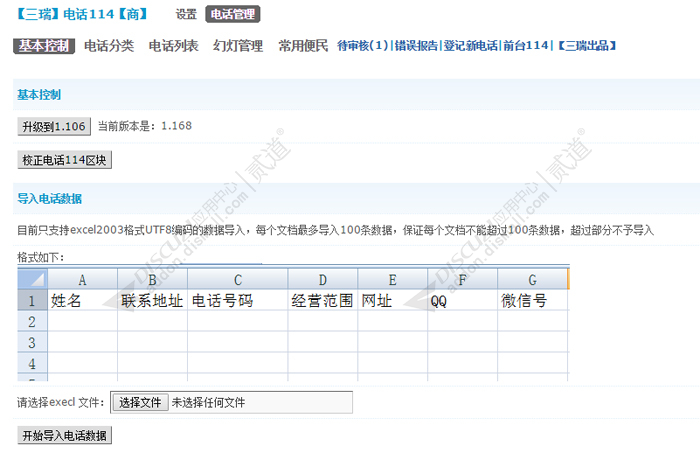Click the 基本控制 section heading
The height and width of the screenshot is (453, 700).
coord(39,95)
